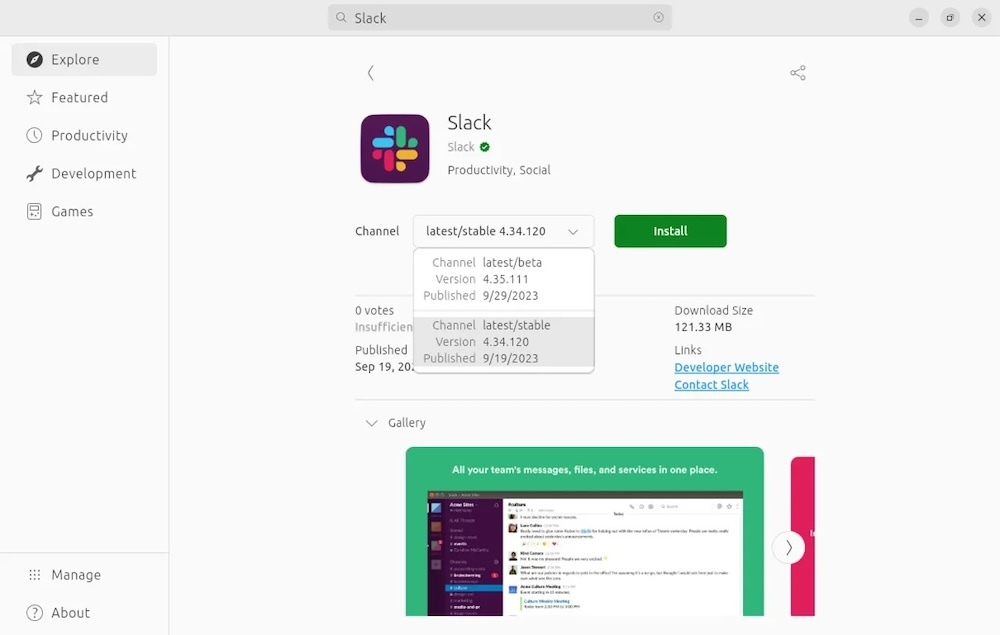Open the Developer Website link
The width and height of the screenshot is (1000, 635).
pyautogui.click(x=726, y=367)
